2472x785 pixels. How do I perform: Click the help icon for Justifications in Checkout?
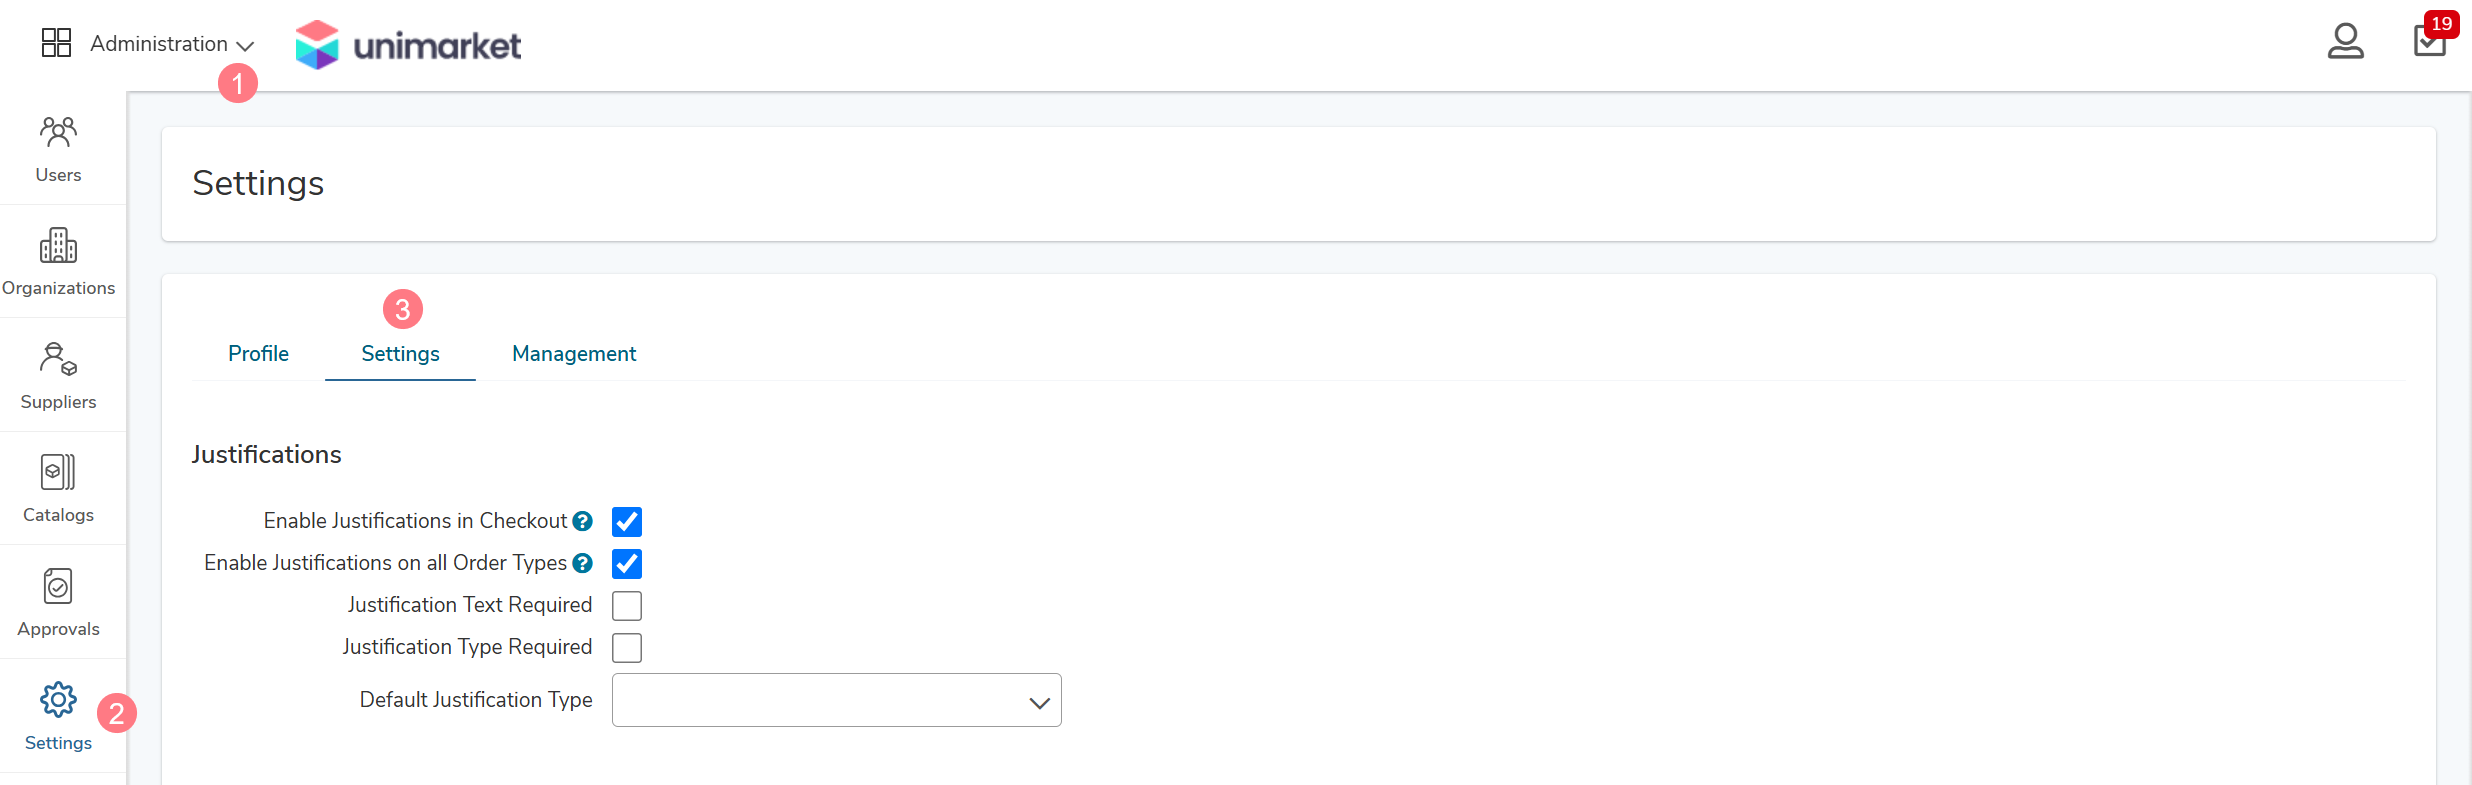(x=583, y=522)
